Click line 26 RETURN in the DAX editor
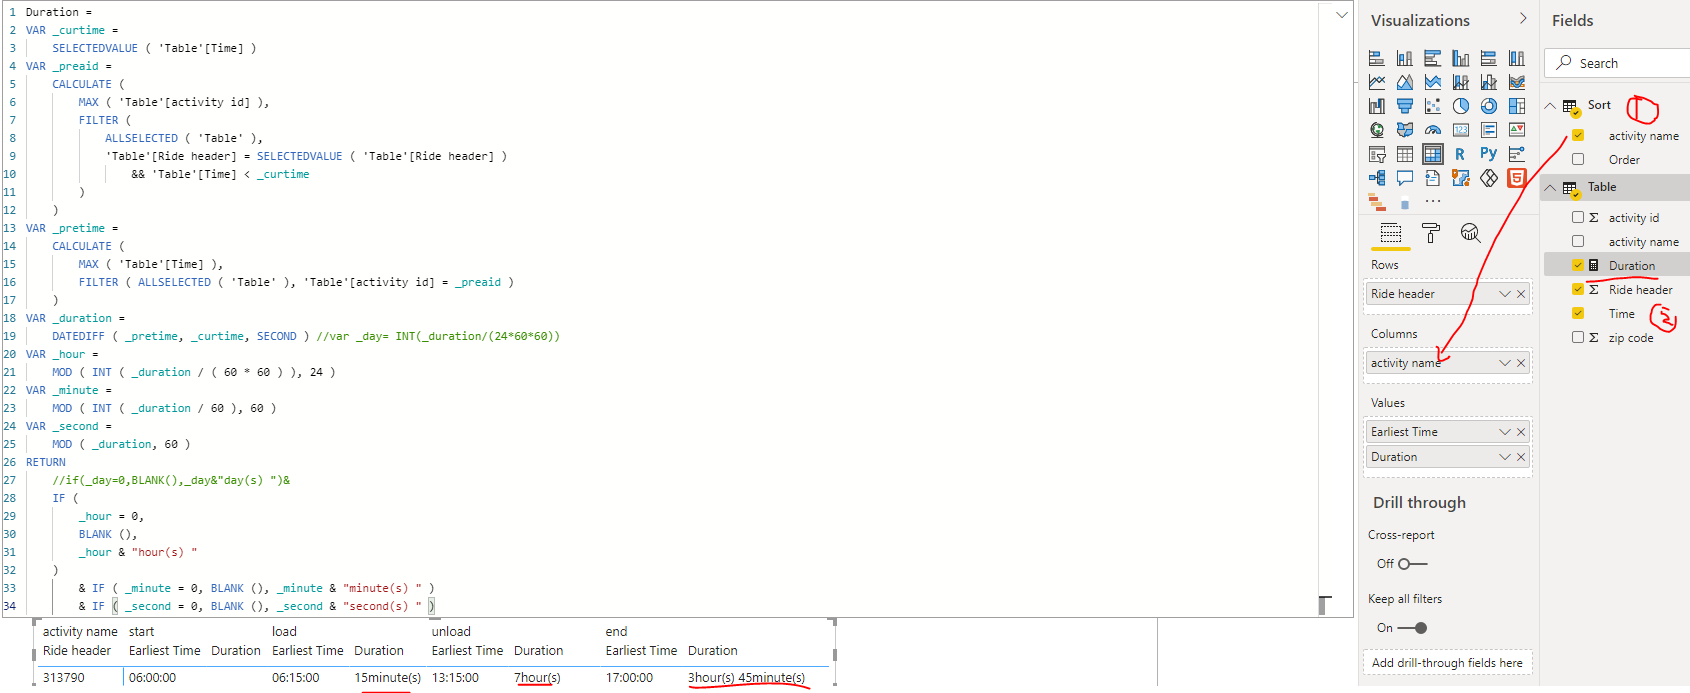Screen dimensions: 1690x693 [46, 462]
